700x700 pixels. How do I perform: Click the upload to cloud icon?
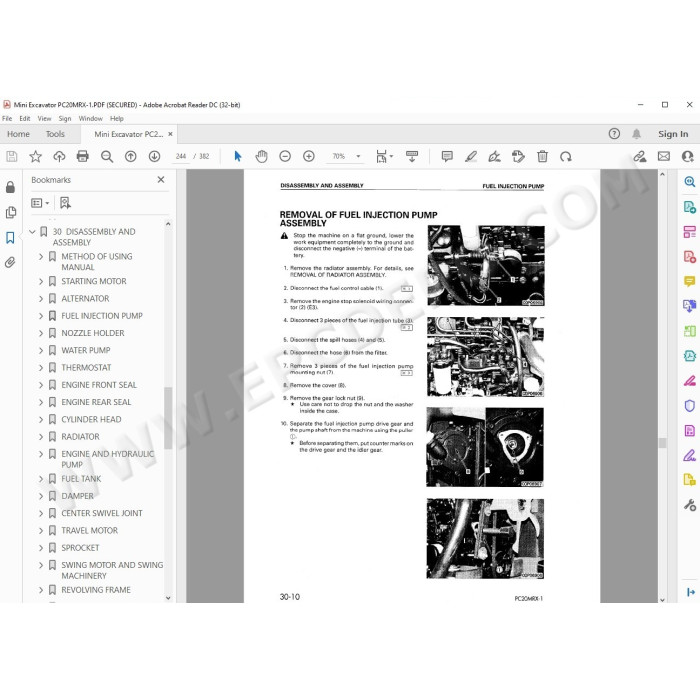pyautogui.click(x=59, y=156)
